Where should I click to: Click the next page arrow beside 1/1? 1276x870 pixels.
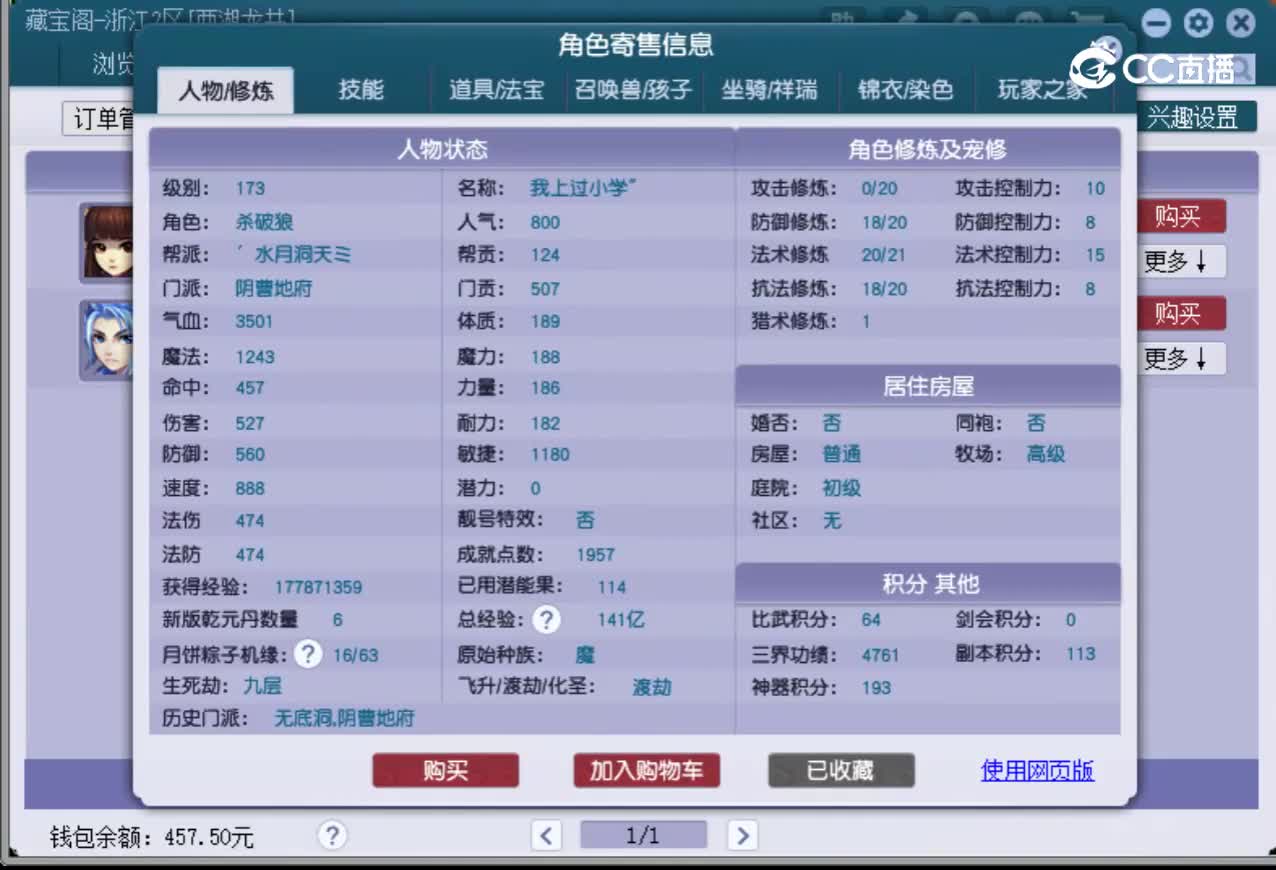click(x=743, y=835)
